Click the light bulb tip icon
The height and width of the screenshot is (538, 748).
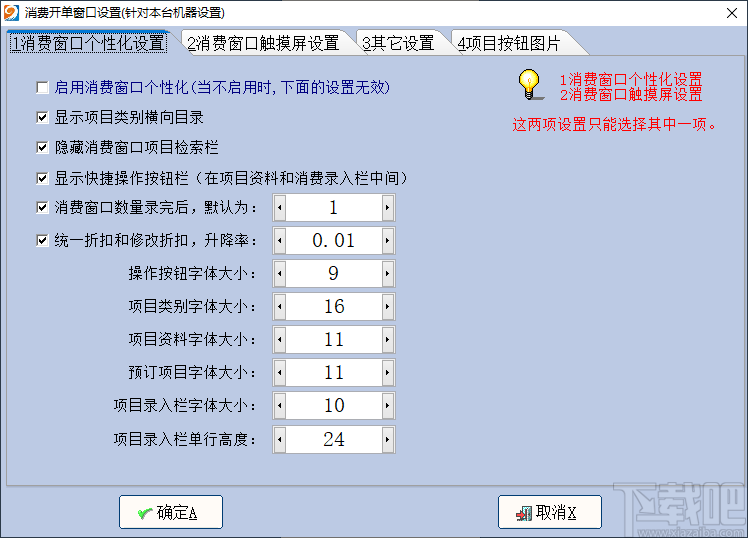point(530,85)
